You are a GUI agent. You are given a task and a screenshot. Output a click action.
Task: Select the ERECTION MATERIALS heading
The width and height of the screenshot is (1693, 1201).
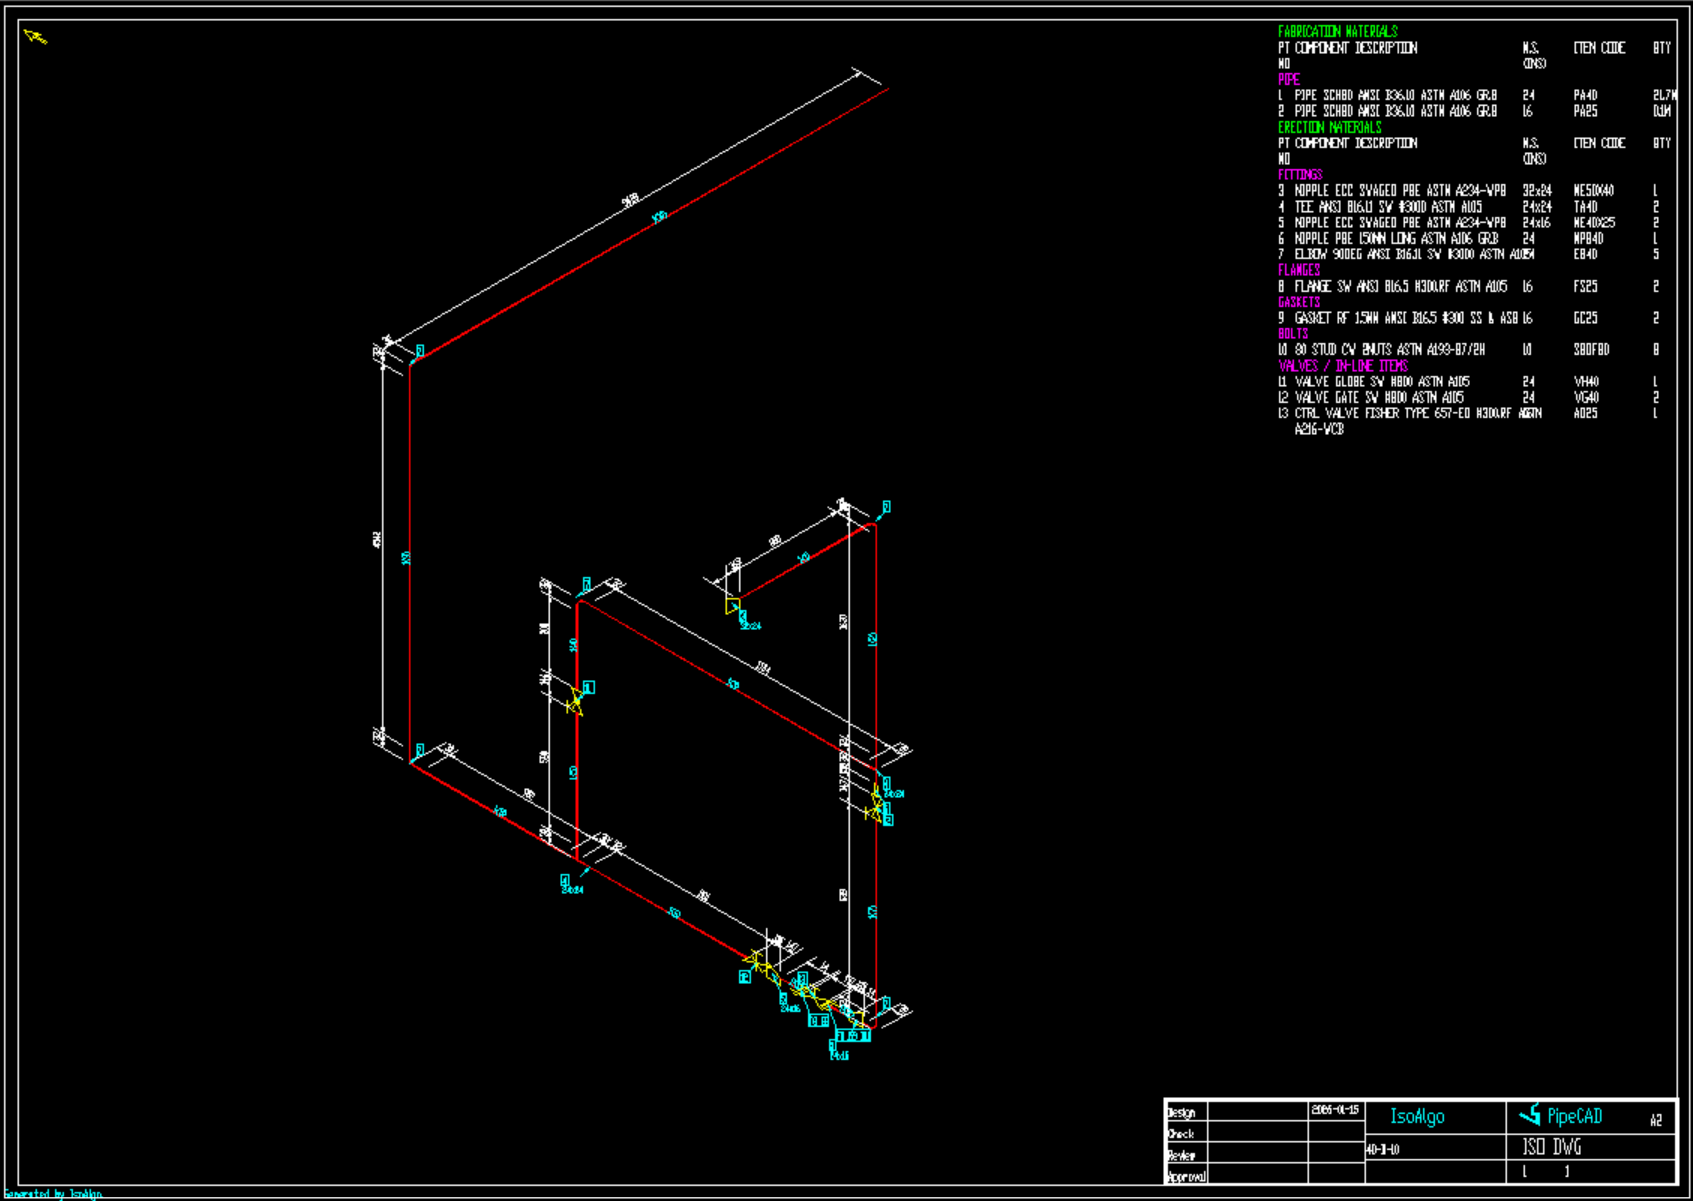(1329, 127)
